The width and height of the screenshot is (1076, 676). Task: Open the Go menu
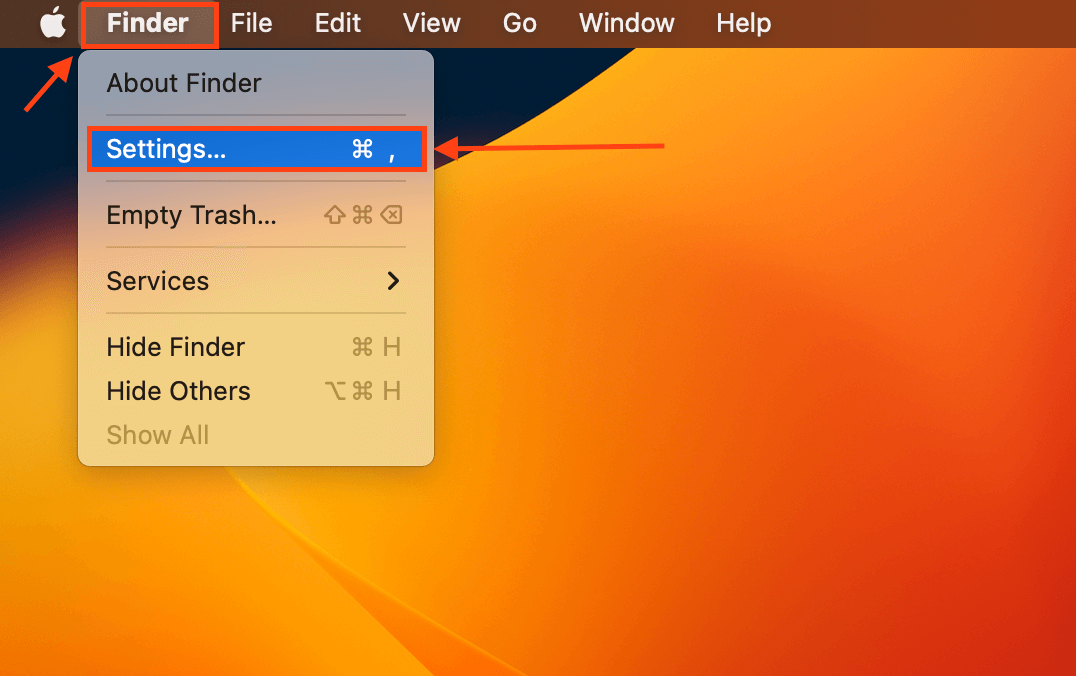[519, 23]
